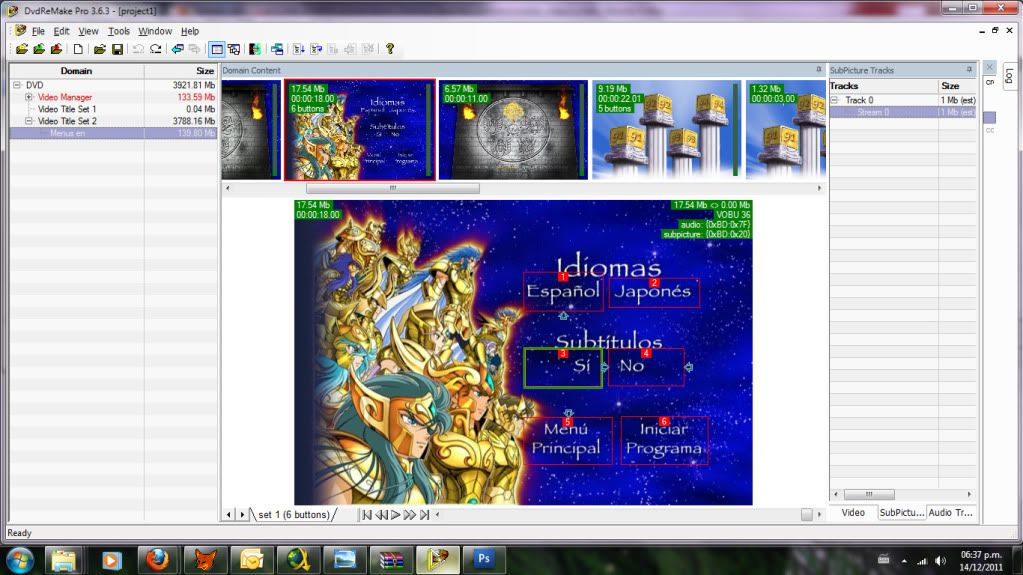Image resolution: width=1023 pixels, height=575 pixels.
Task: Click the color preview toolbar icon
Action: 255,49
